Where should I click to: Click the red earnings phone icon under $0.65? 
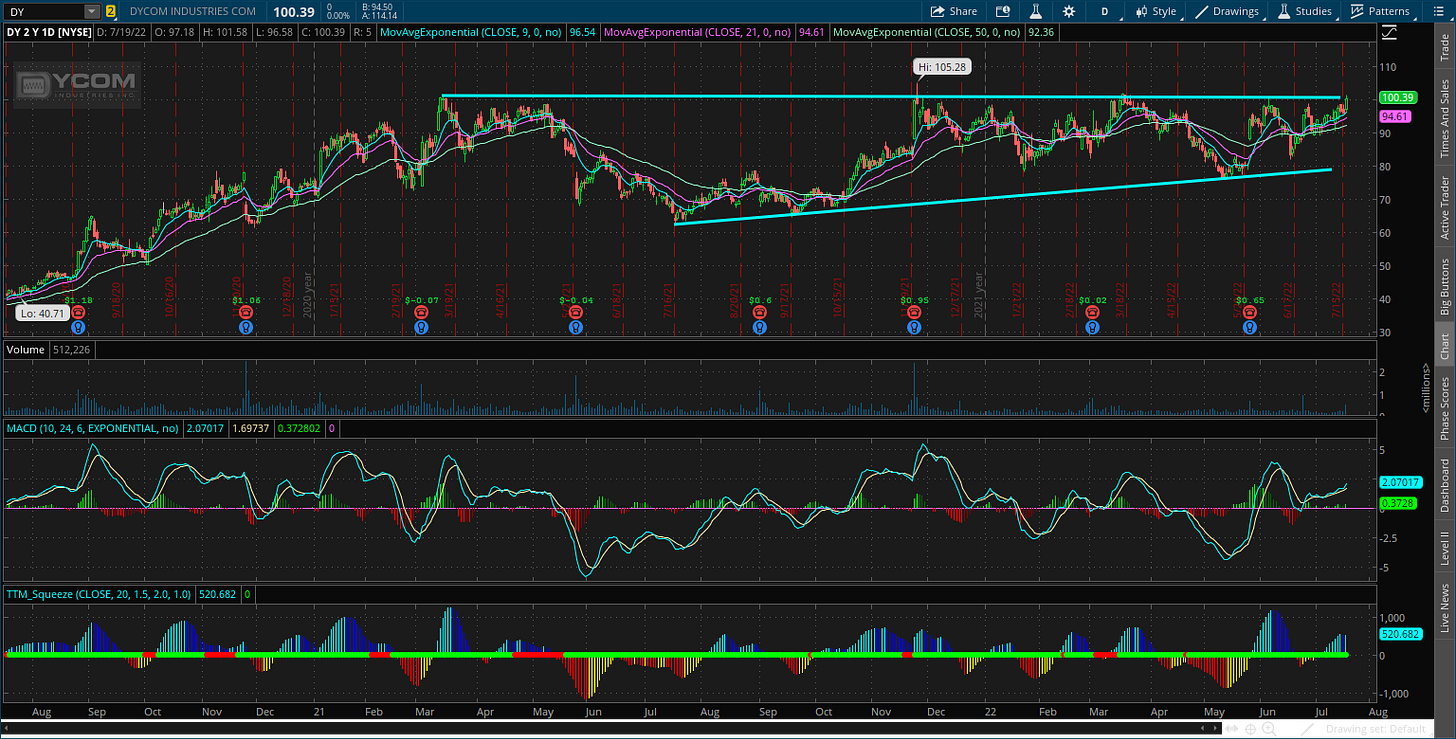click(1249, 312)
